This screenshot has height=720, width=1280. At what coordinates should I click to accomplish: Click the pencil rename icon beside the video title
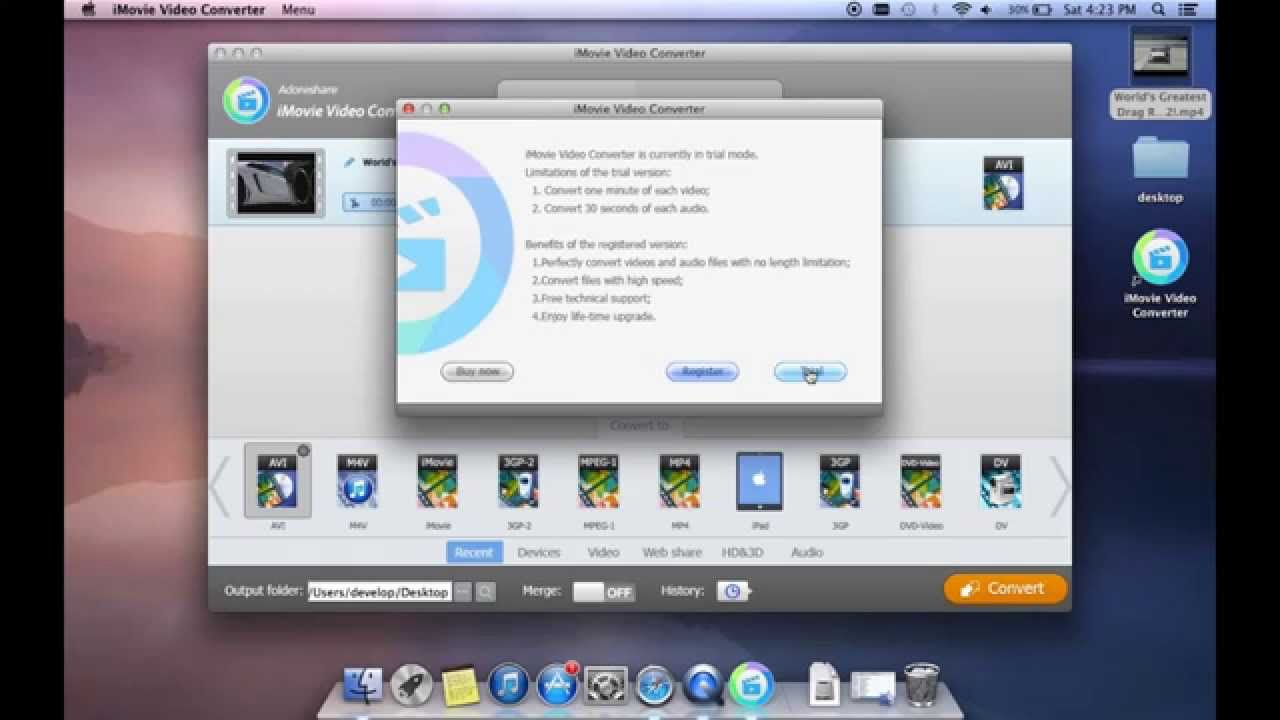point(350,162)
